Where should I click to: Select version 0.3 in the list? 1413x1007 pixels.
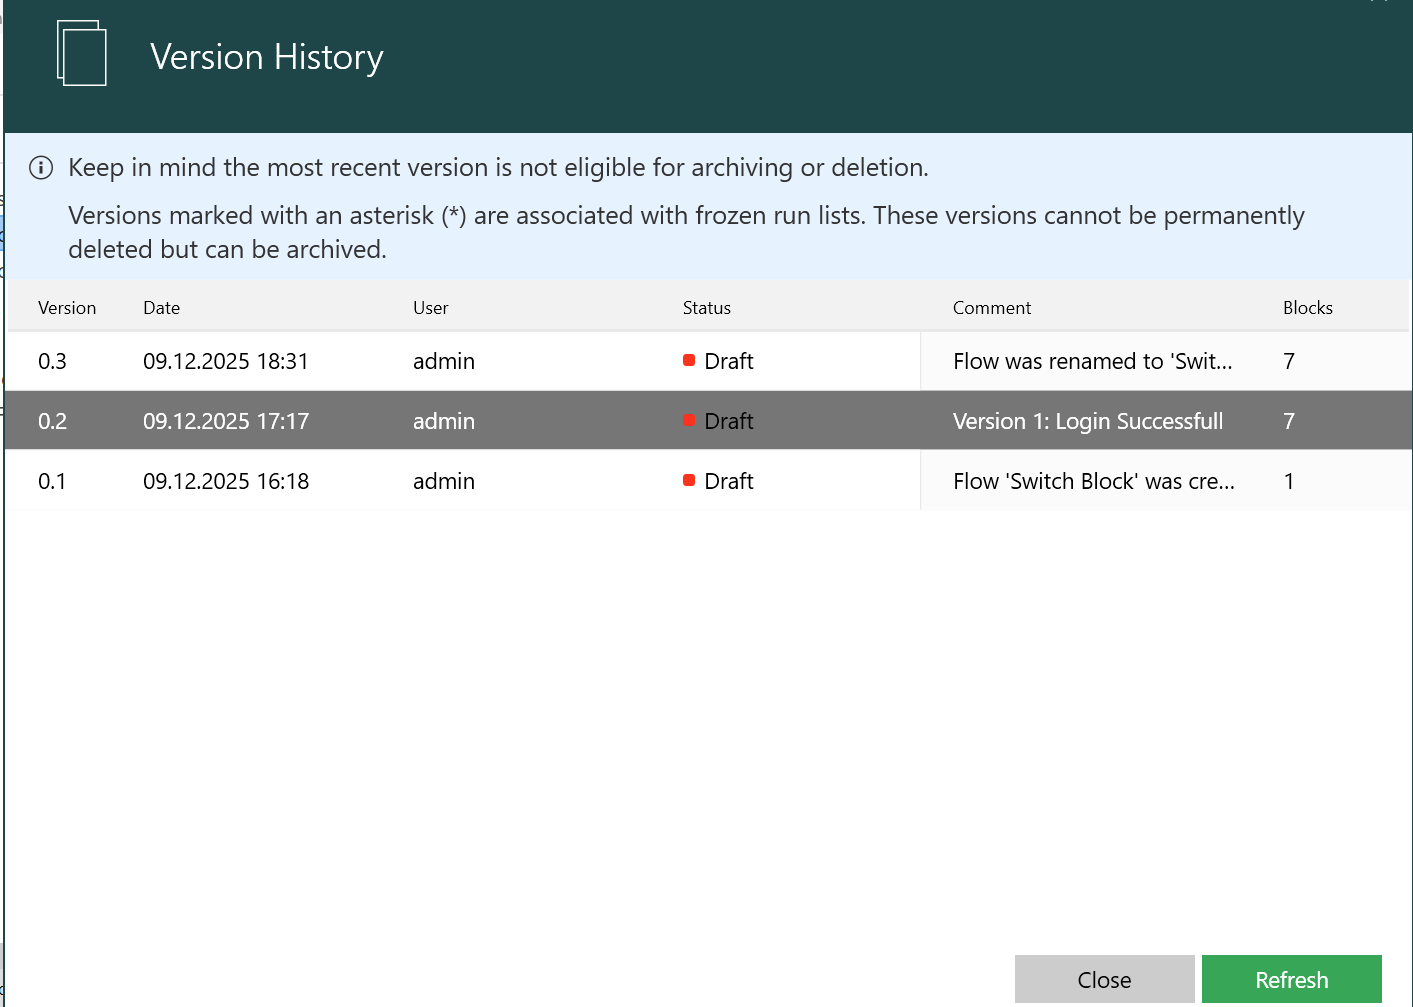[x=52, y=361]
